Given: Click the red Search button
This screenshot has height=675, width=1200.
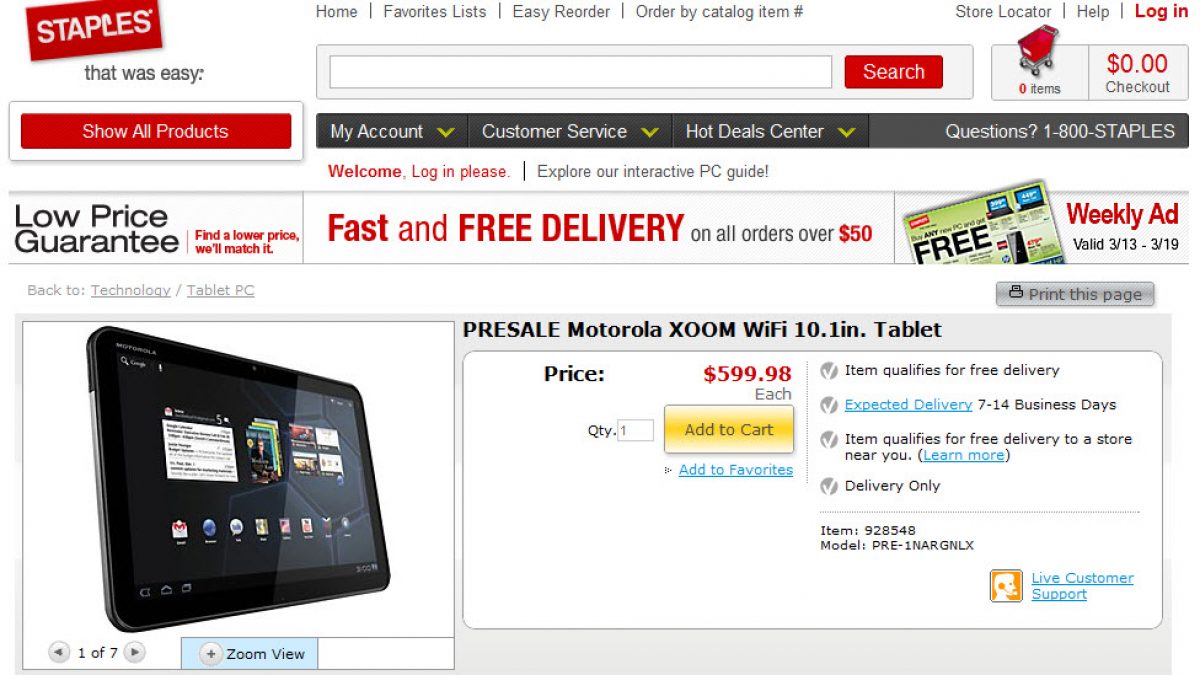Looking at the screenshot, I should tap(893, 72).
